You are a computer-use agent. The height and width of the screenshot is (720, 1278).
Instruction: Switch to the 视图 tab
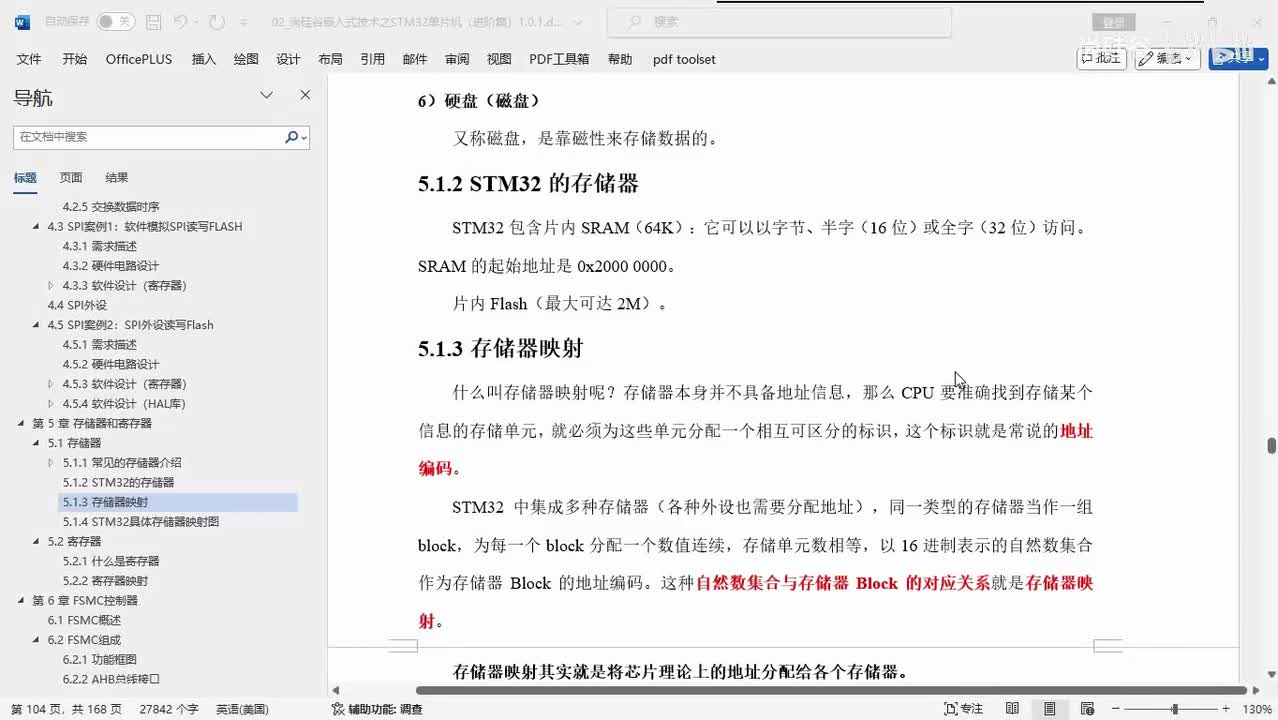[499, 59]
